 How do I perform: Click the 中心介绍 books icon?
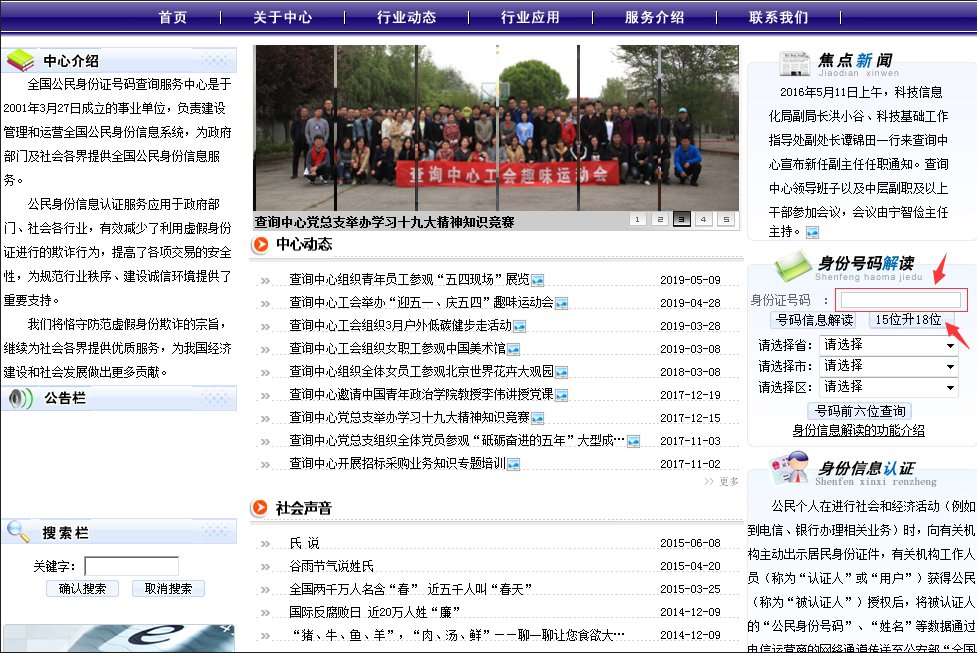[x=20, y=59]
